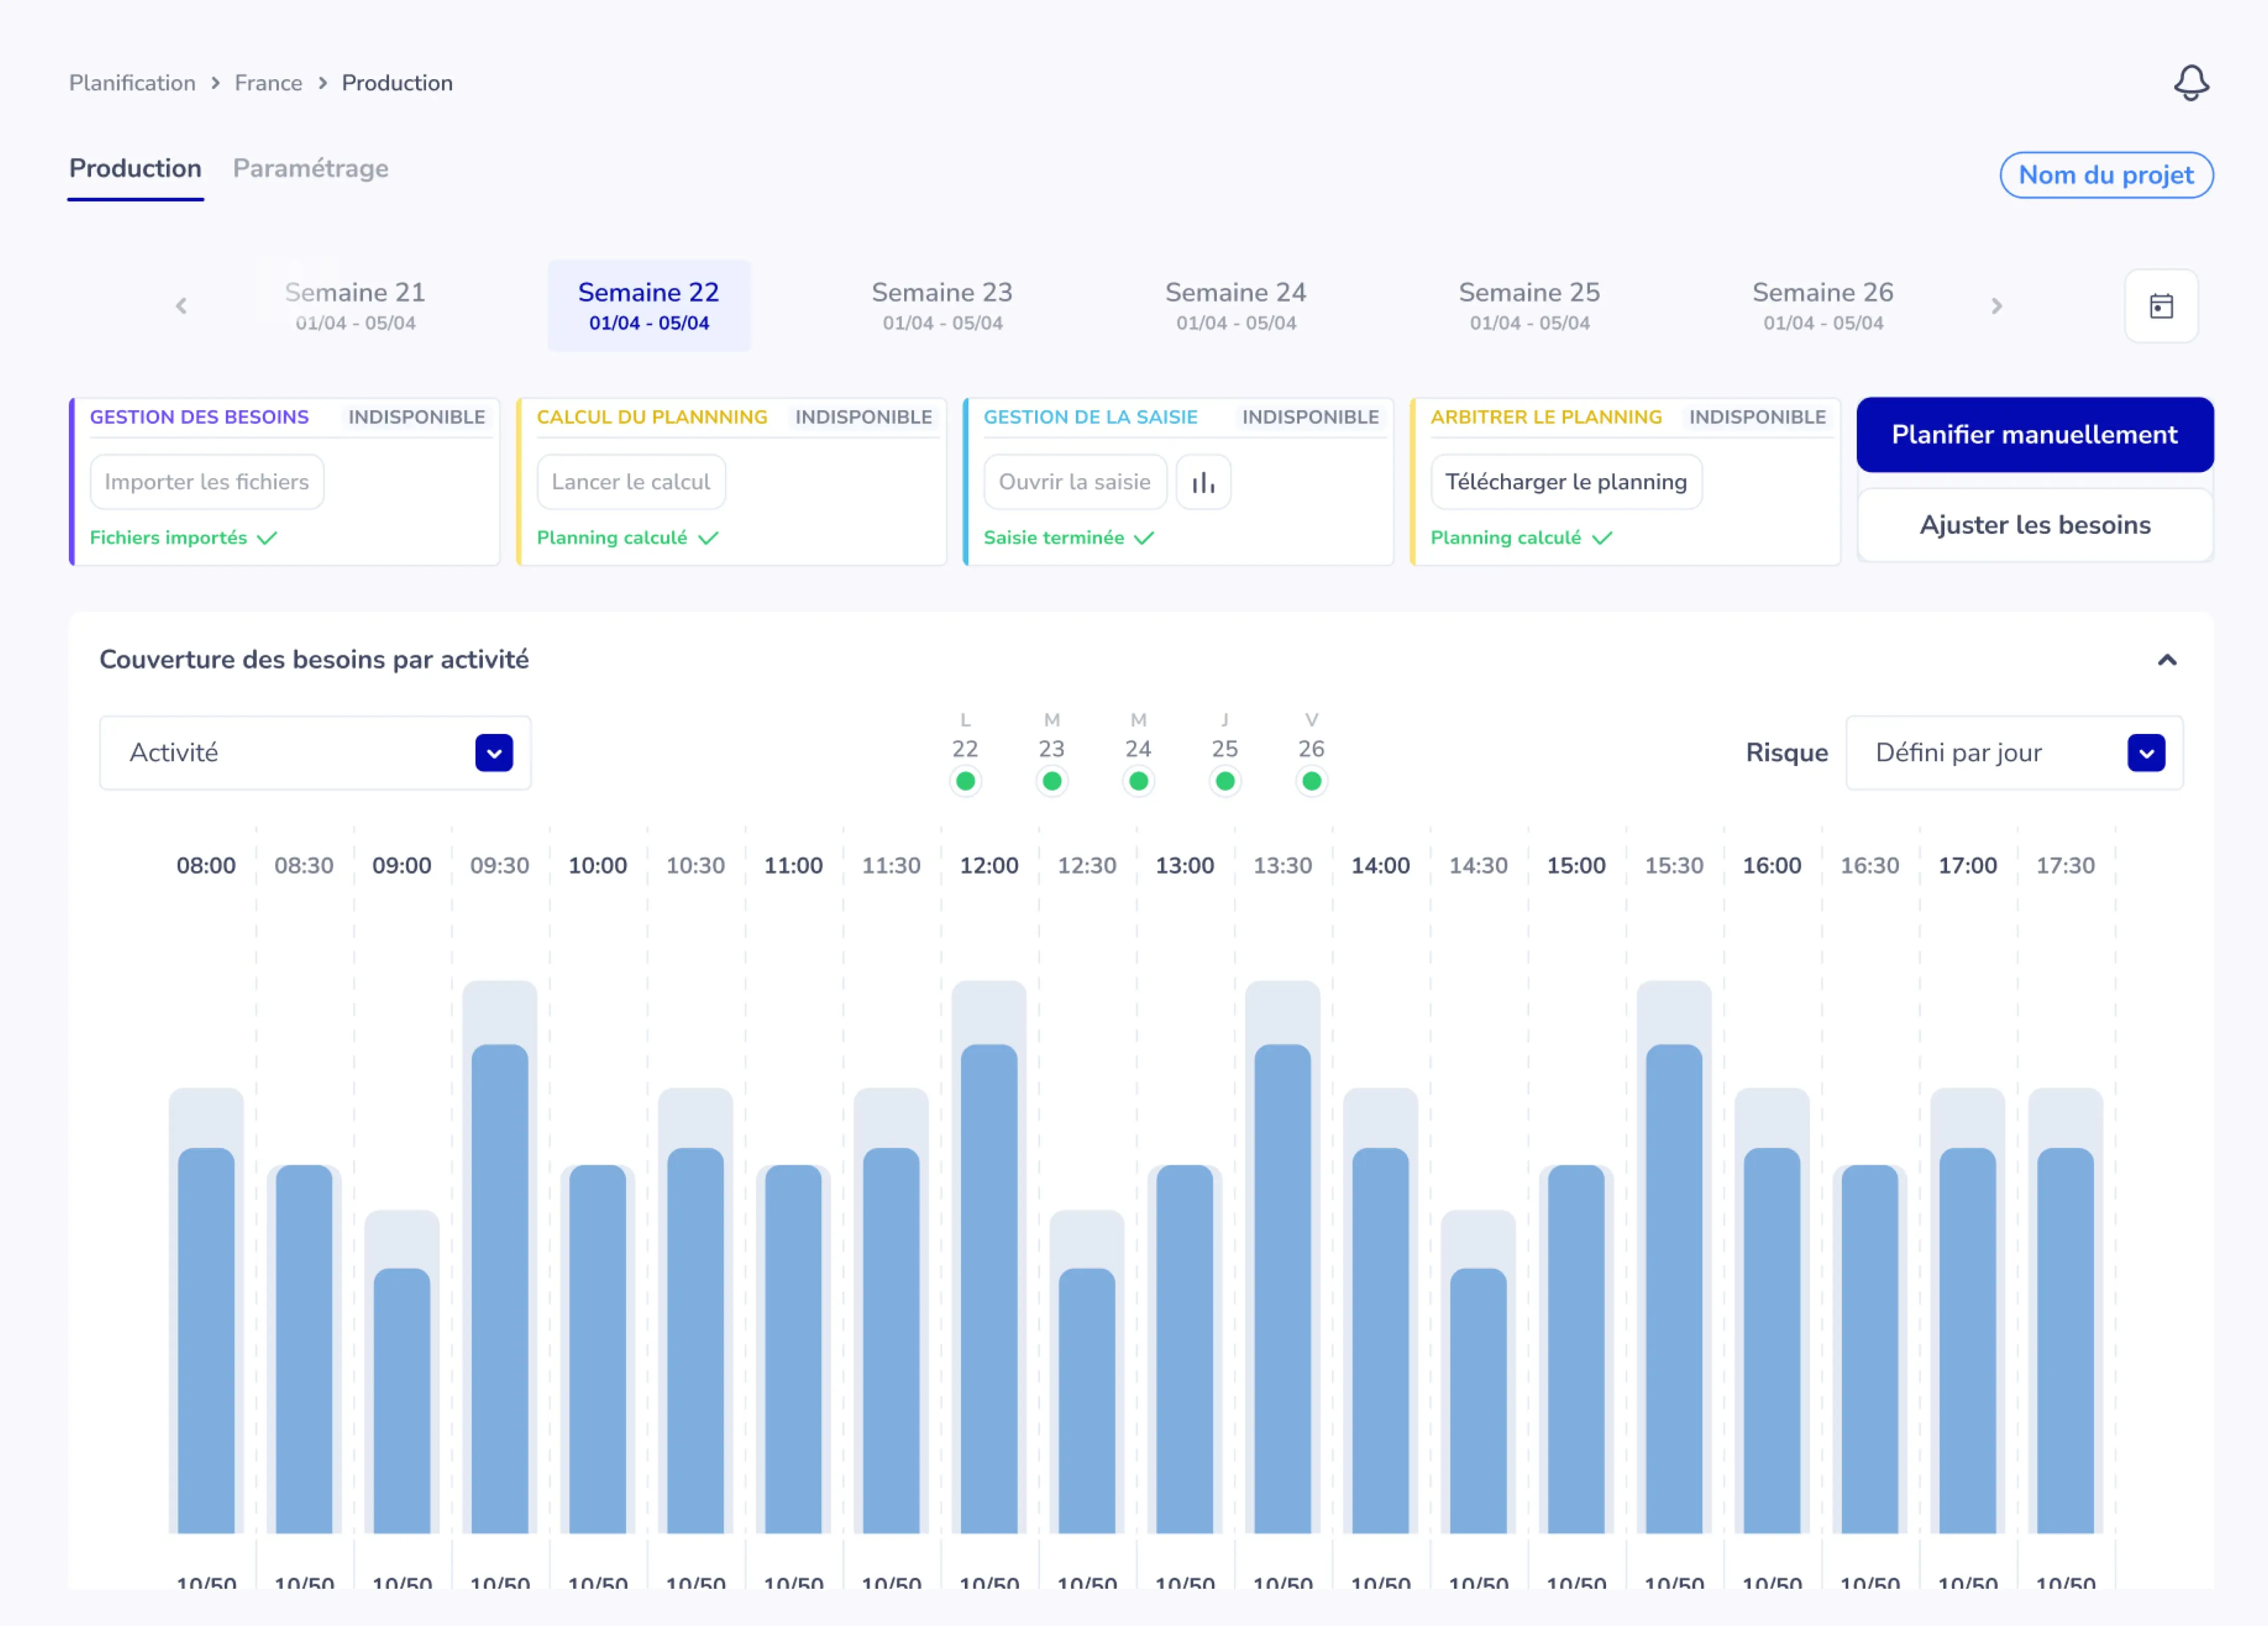The width and height of the screenshot is (2268, 1626).
Task: Open the bar chart statistics view
Action: pos(1203,481)
